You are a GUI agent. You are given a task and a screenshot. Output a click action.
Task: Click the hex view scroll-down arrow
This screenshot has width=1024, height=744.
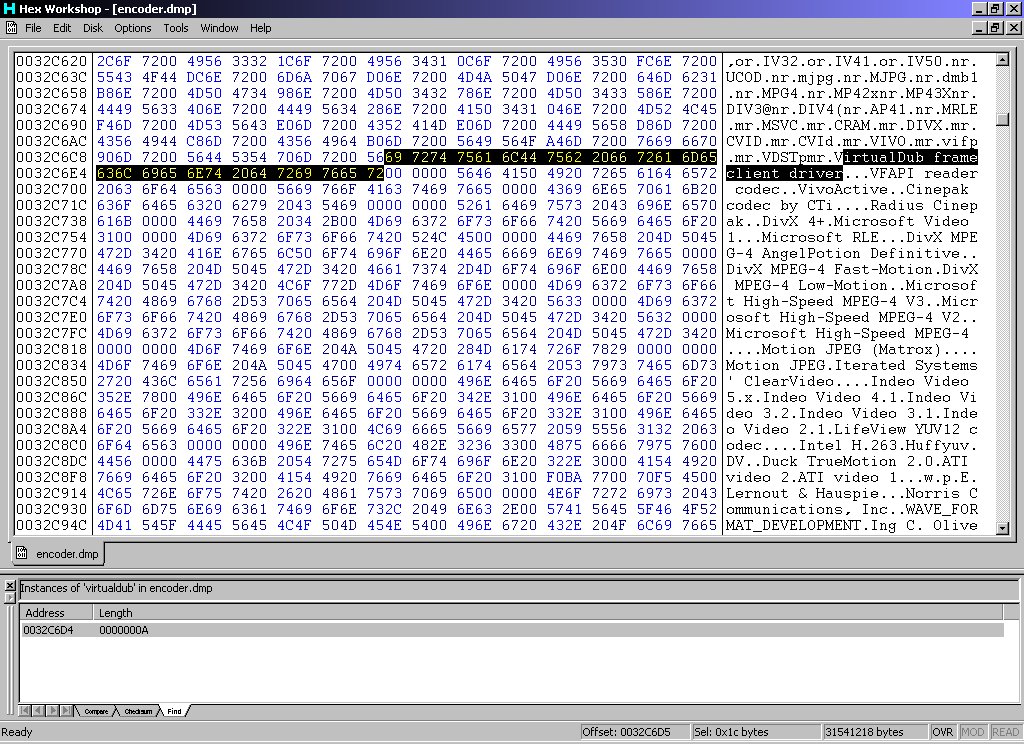point(1002,528)
